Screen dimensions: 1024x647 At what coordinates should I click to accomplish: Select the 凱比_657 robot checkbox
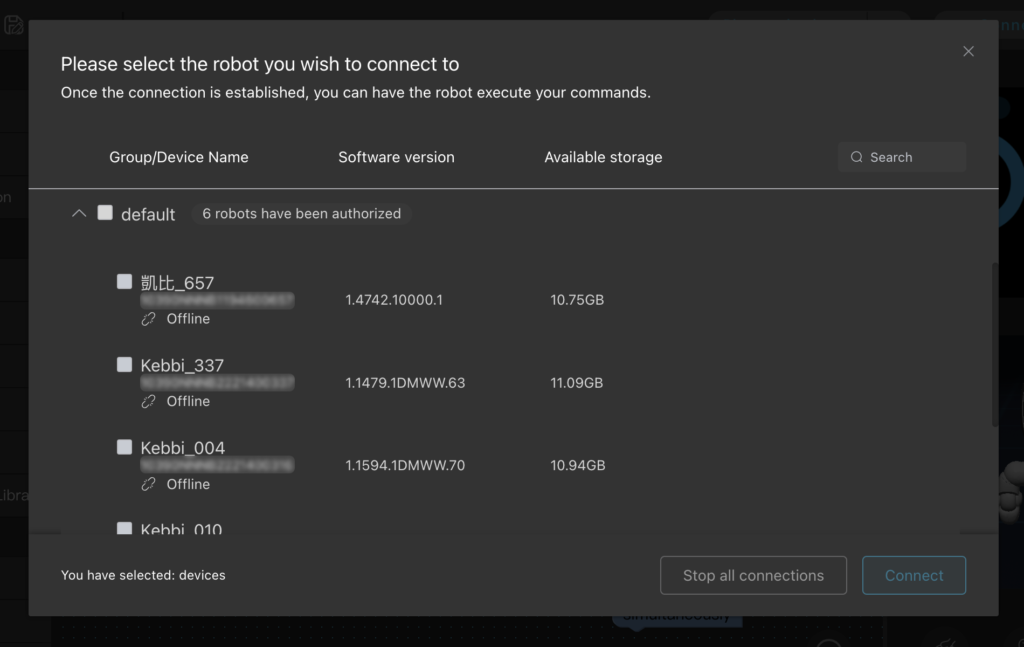coord(124,281)
